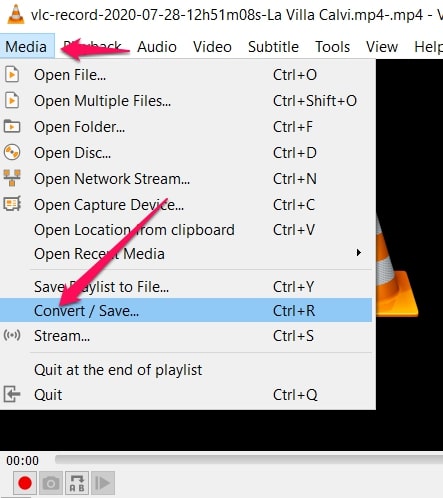Toggle the A-B loop button
Image resolution: width=443 pixels, height=498 pixels.
pos(77,483)
